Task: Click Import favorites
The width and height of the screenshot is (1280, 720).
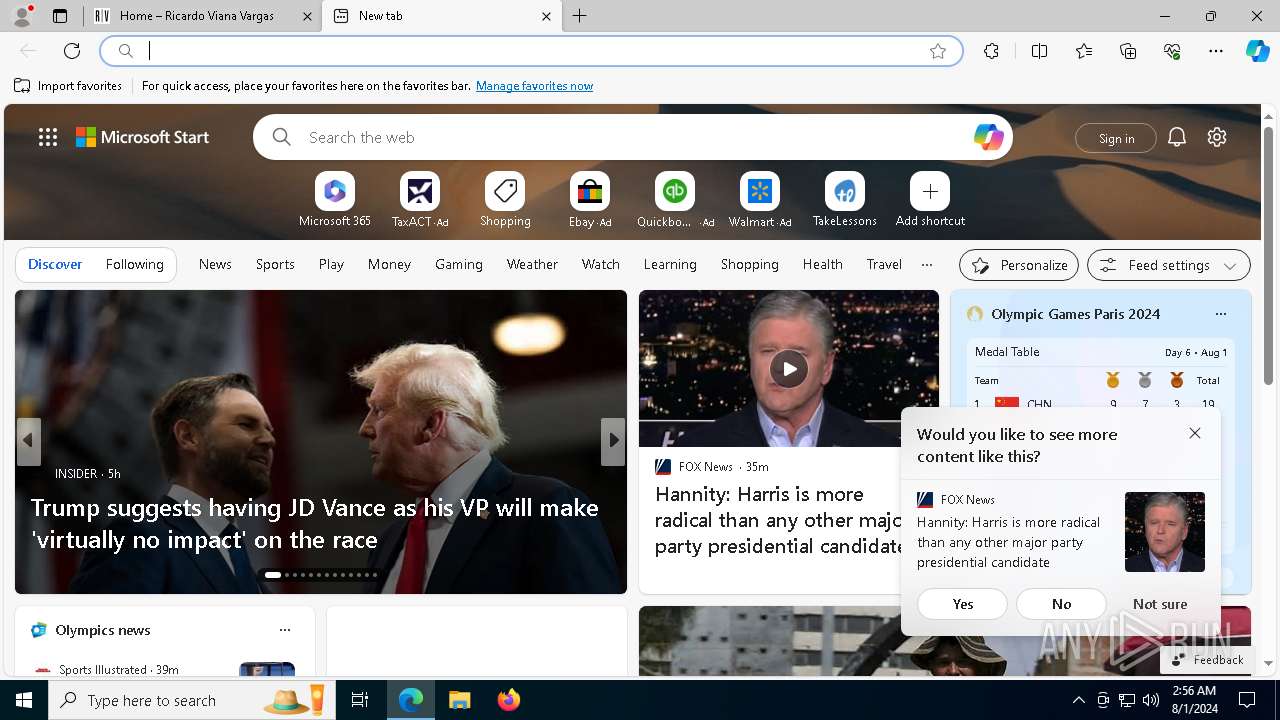Action: pyautogui.click(x=68, y=86)
